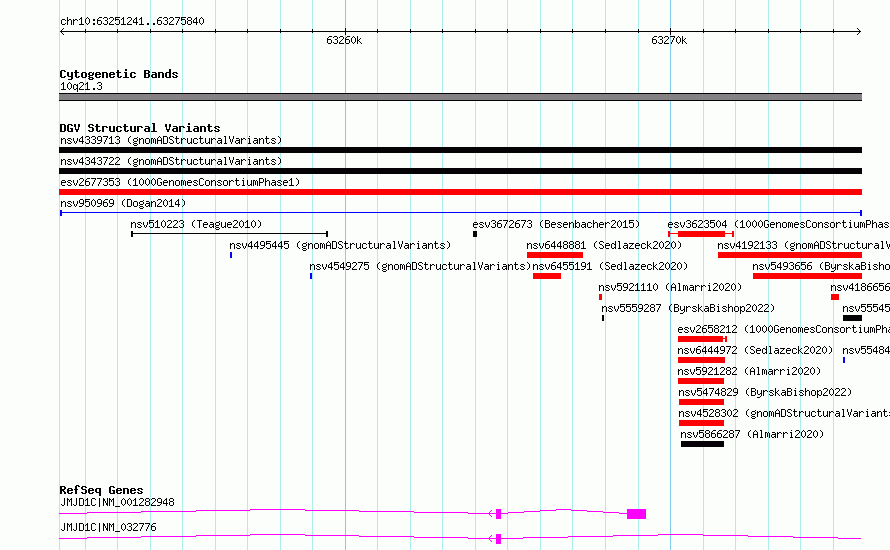Click Cytogenetic Bands track heading
The image size is (890, 550).
(x=119, y=74)
